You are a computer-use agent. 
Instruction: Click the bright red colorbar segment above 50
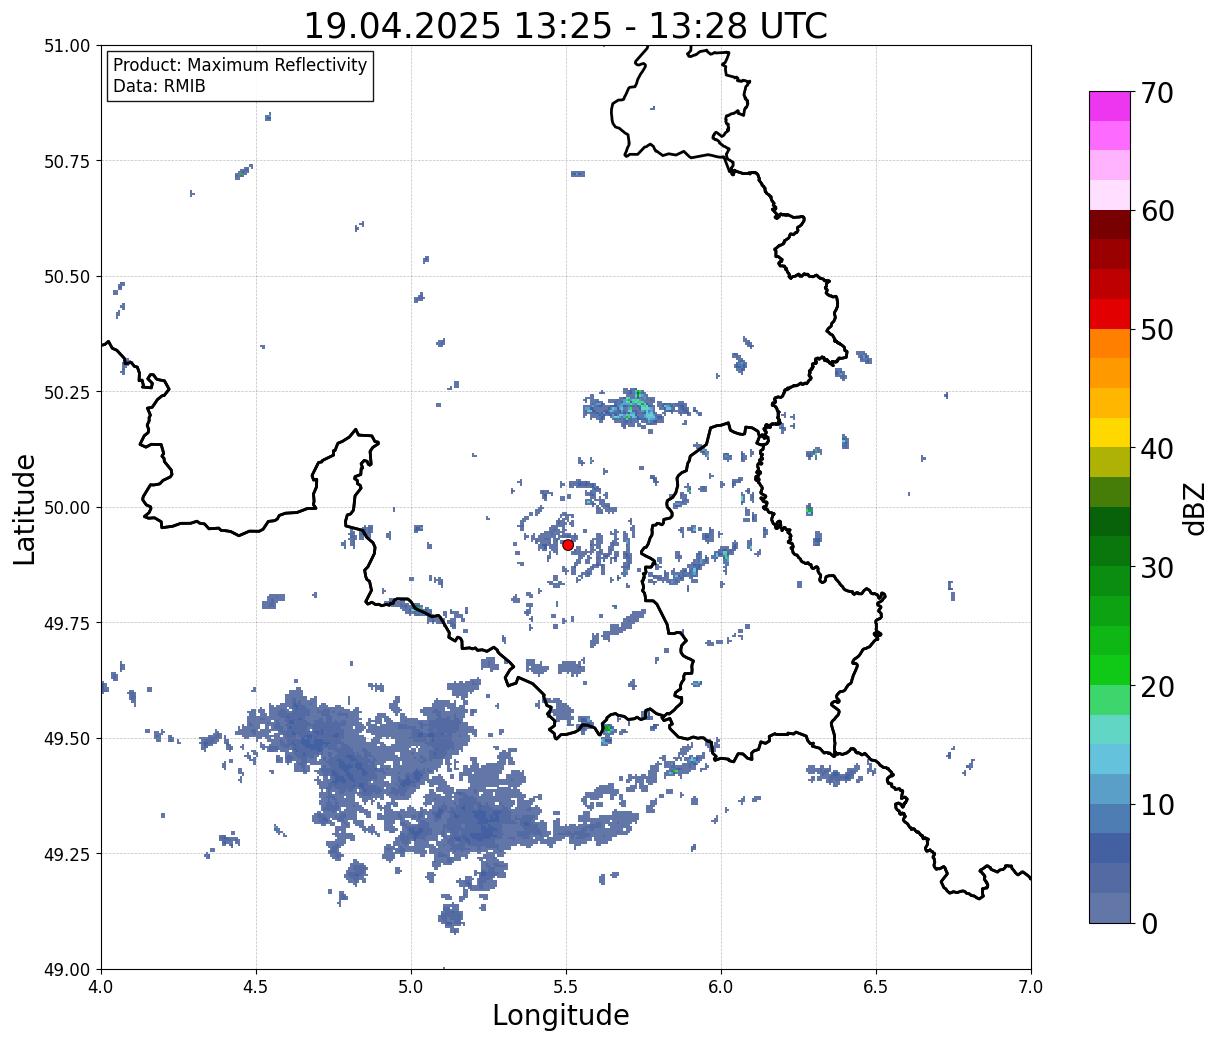pos(1110,314)
